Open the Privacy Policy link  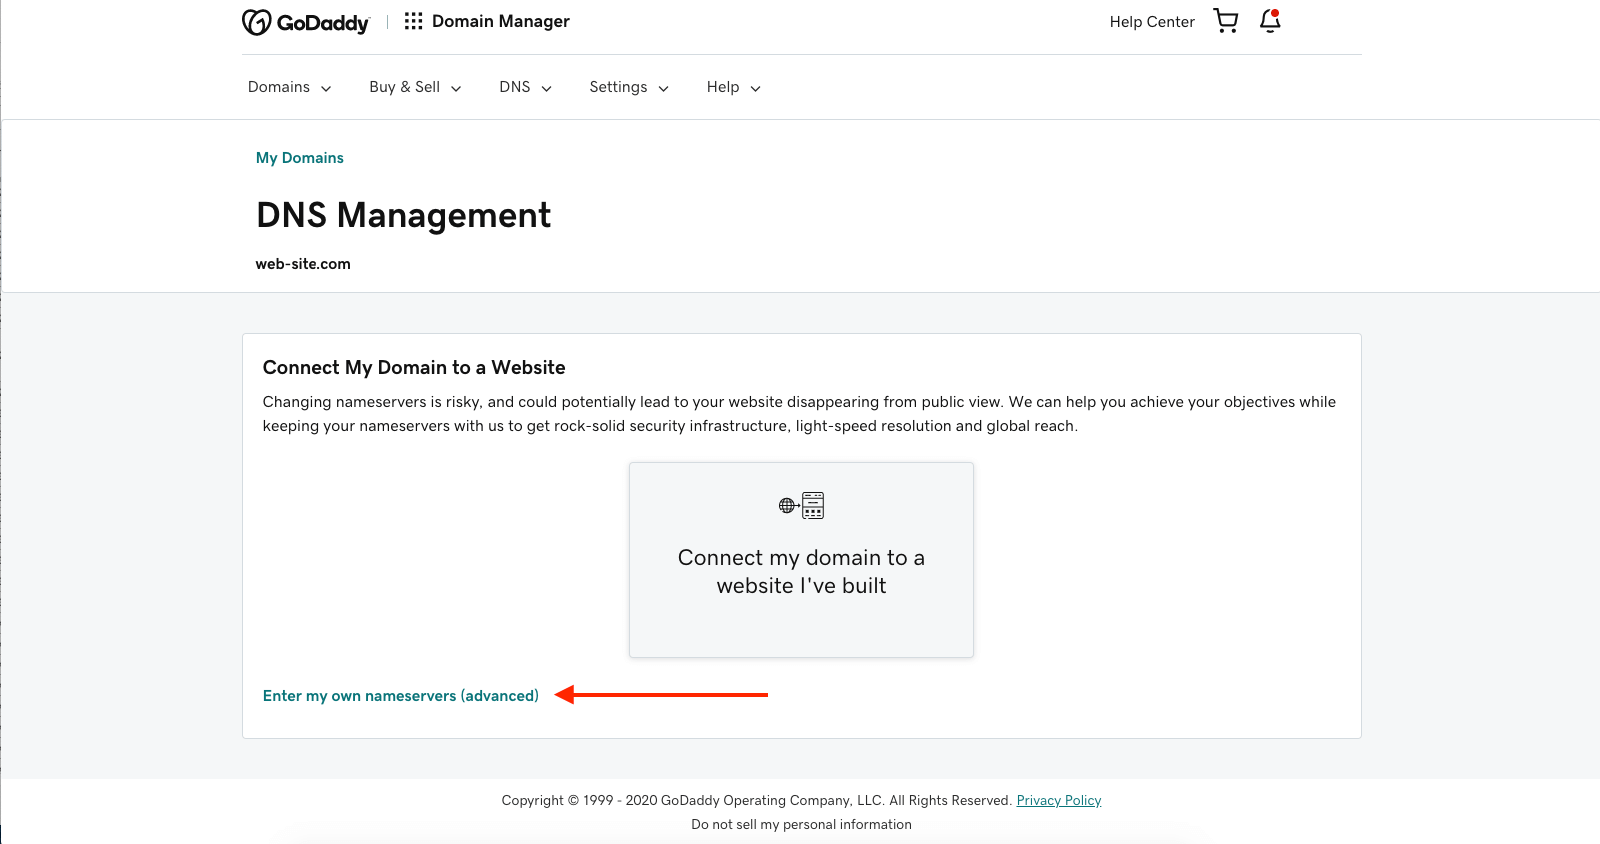click(1058, 800)
